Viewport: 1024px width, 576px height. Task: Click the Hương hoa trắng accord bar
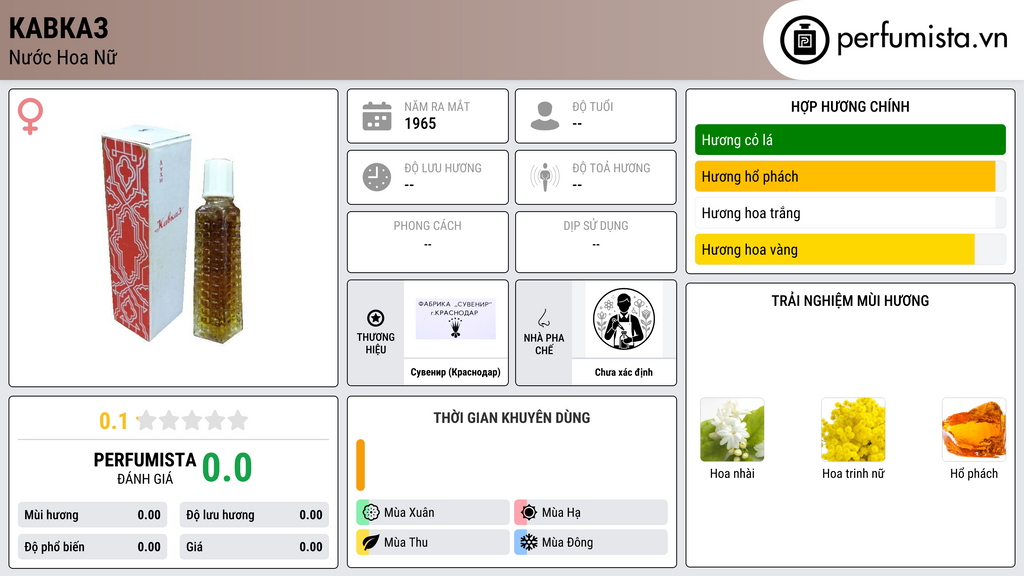coord(850,213)
